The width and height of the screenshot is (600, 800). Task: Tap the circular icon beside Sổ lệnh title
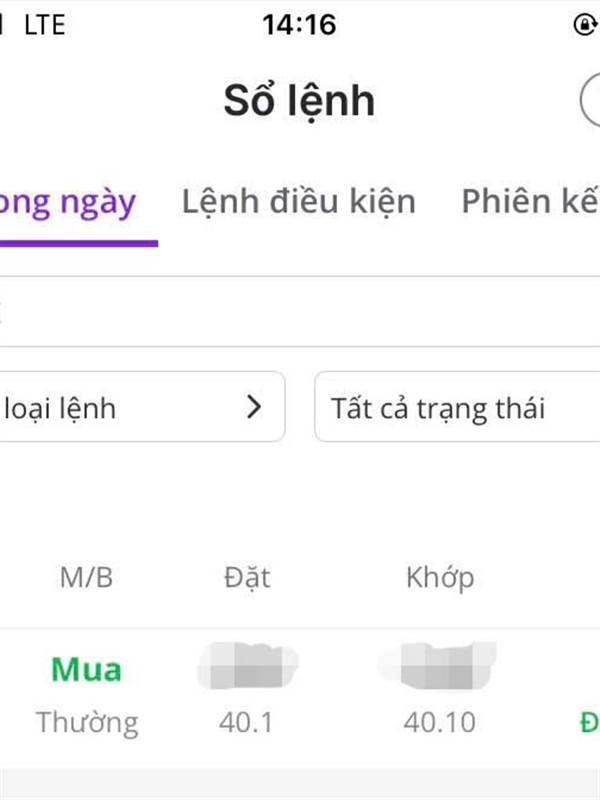(592, 101)
